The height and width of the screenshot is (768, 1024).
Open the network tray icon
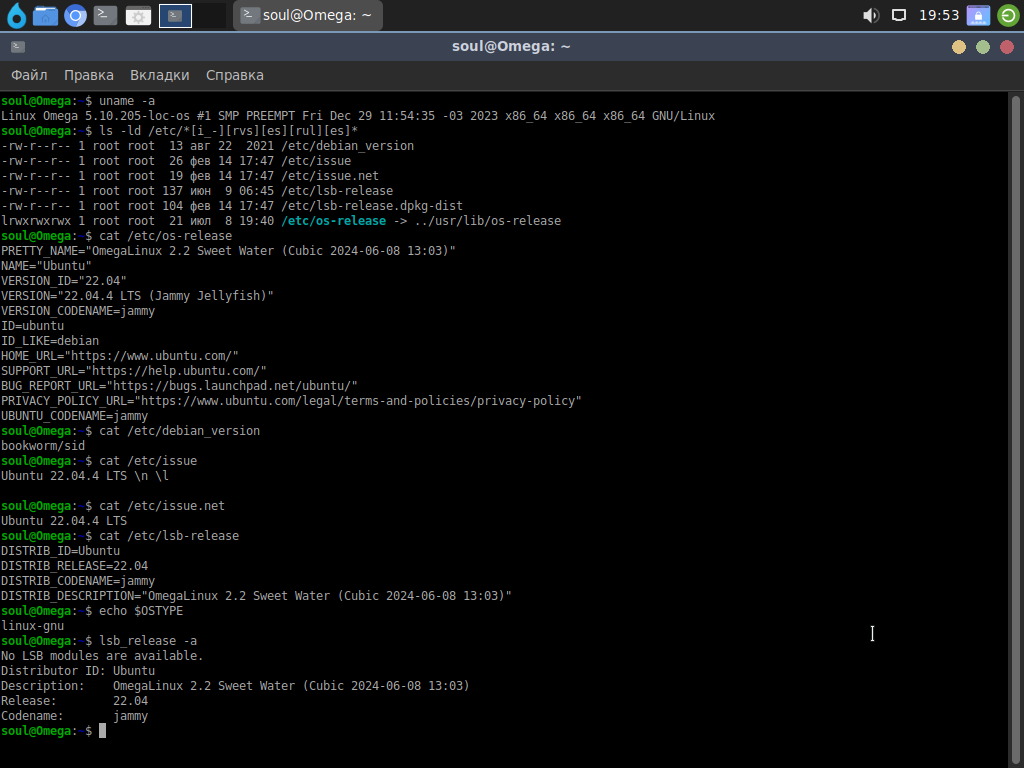tap(899, 16)
